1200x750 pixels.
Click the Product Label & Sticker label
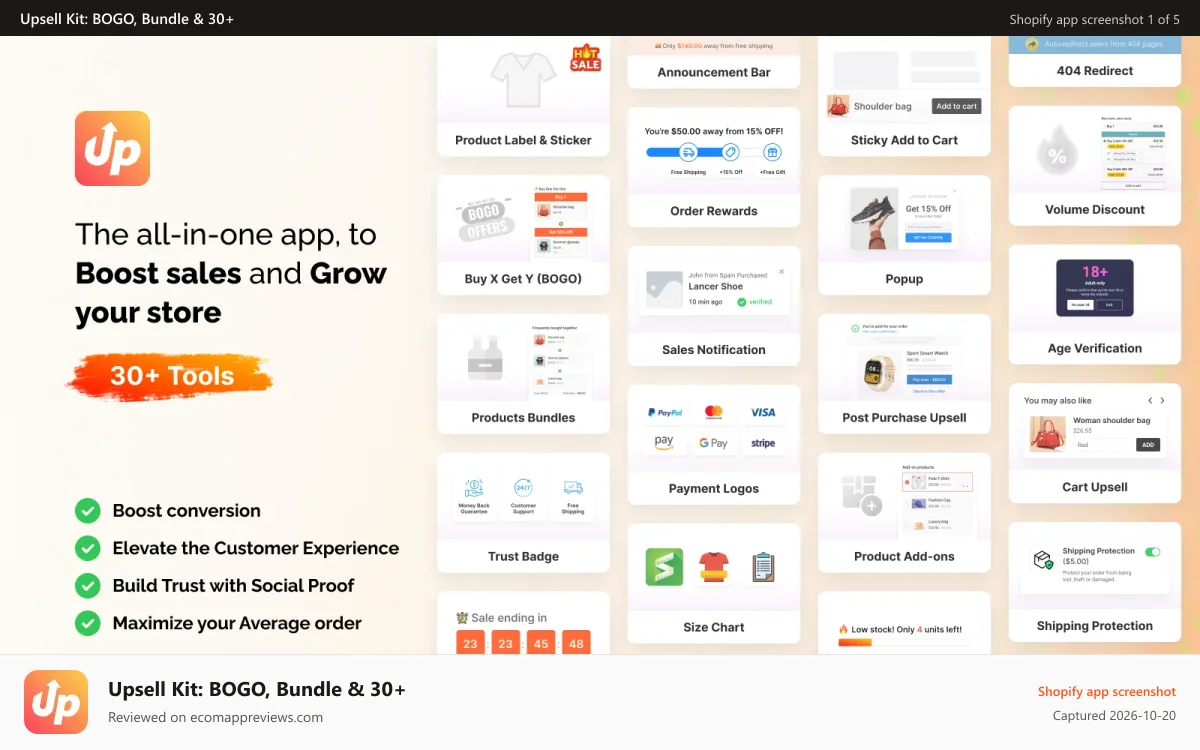tap(523, 140)
